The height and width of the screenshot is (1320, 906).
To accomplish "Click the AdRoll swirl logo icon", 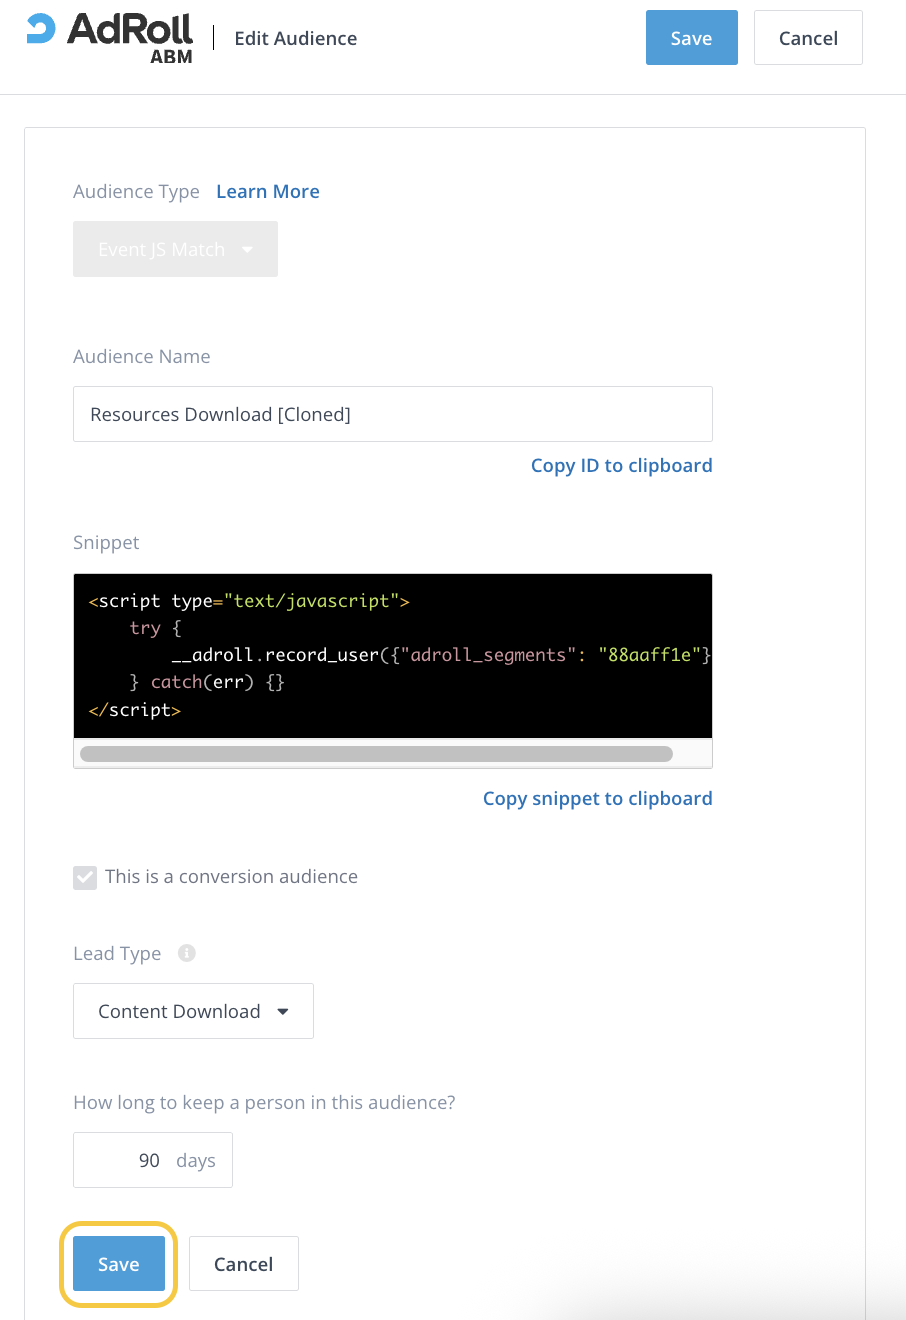I will point(41,29).
